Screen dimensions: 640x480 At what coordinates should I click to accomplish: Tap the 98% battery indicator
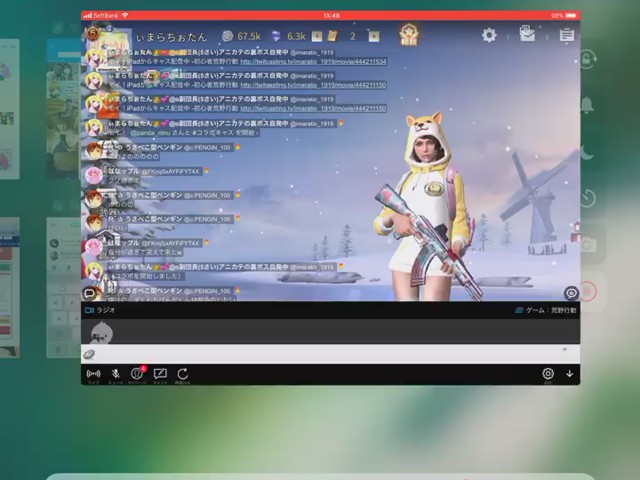coord(563,16)
